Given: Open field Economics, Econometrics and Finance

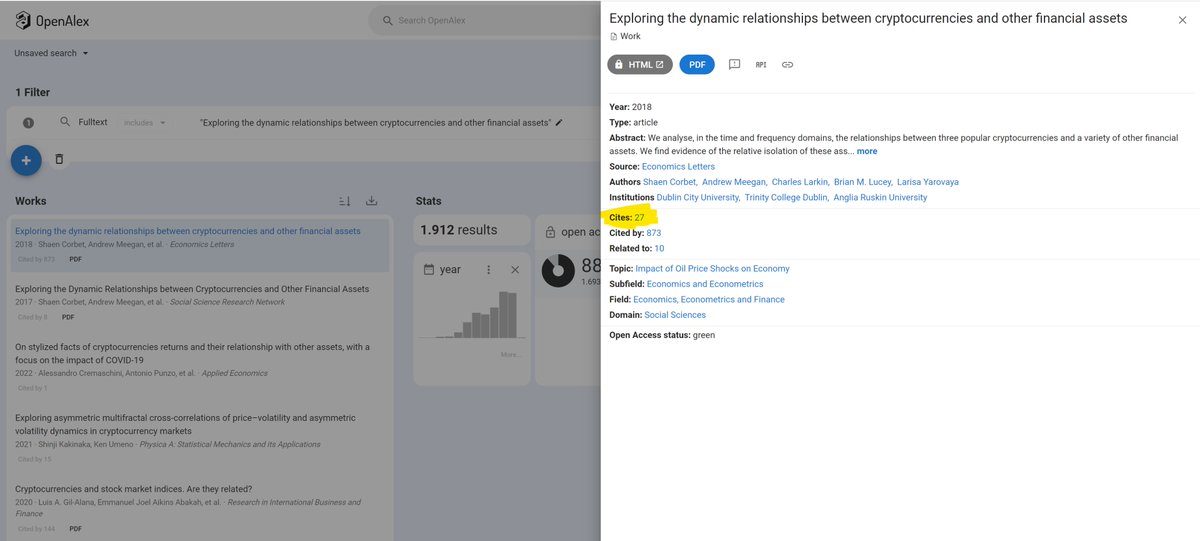Looking at the screenshot, I should 709,299.
